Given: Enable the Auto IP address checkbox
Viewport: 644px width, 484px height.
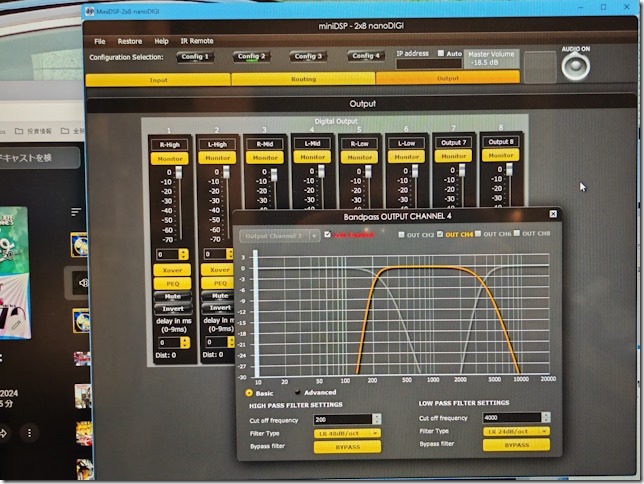Looking at the screenshot, I should click(441, 53).
